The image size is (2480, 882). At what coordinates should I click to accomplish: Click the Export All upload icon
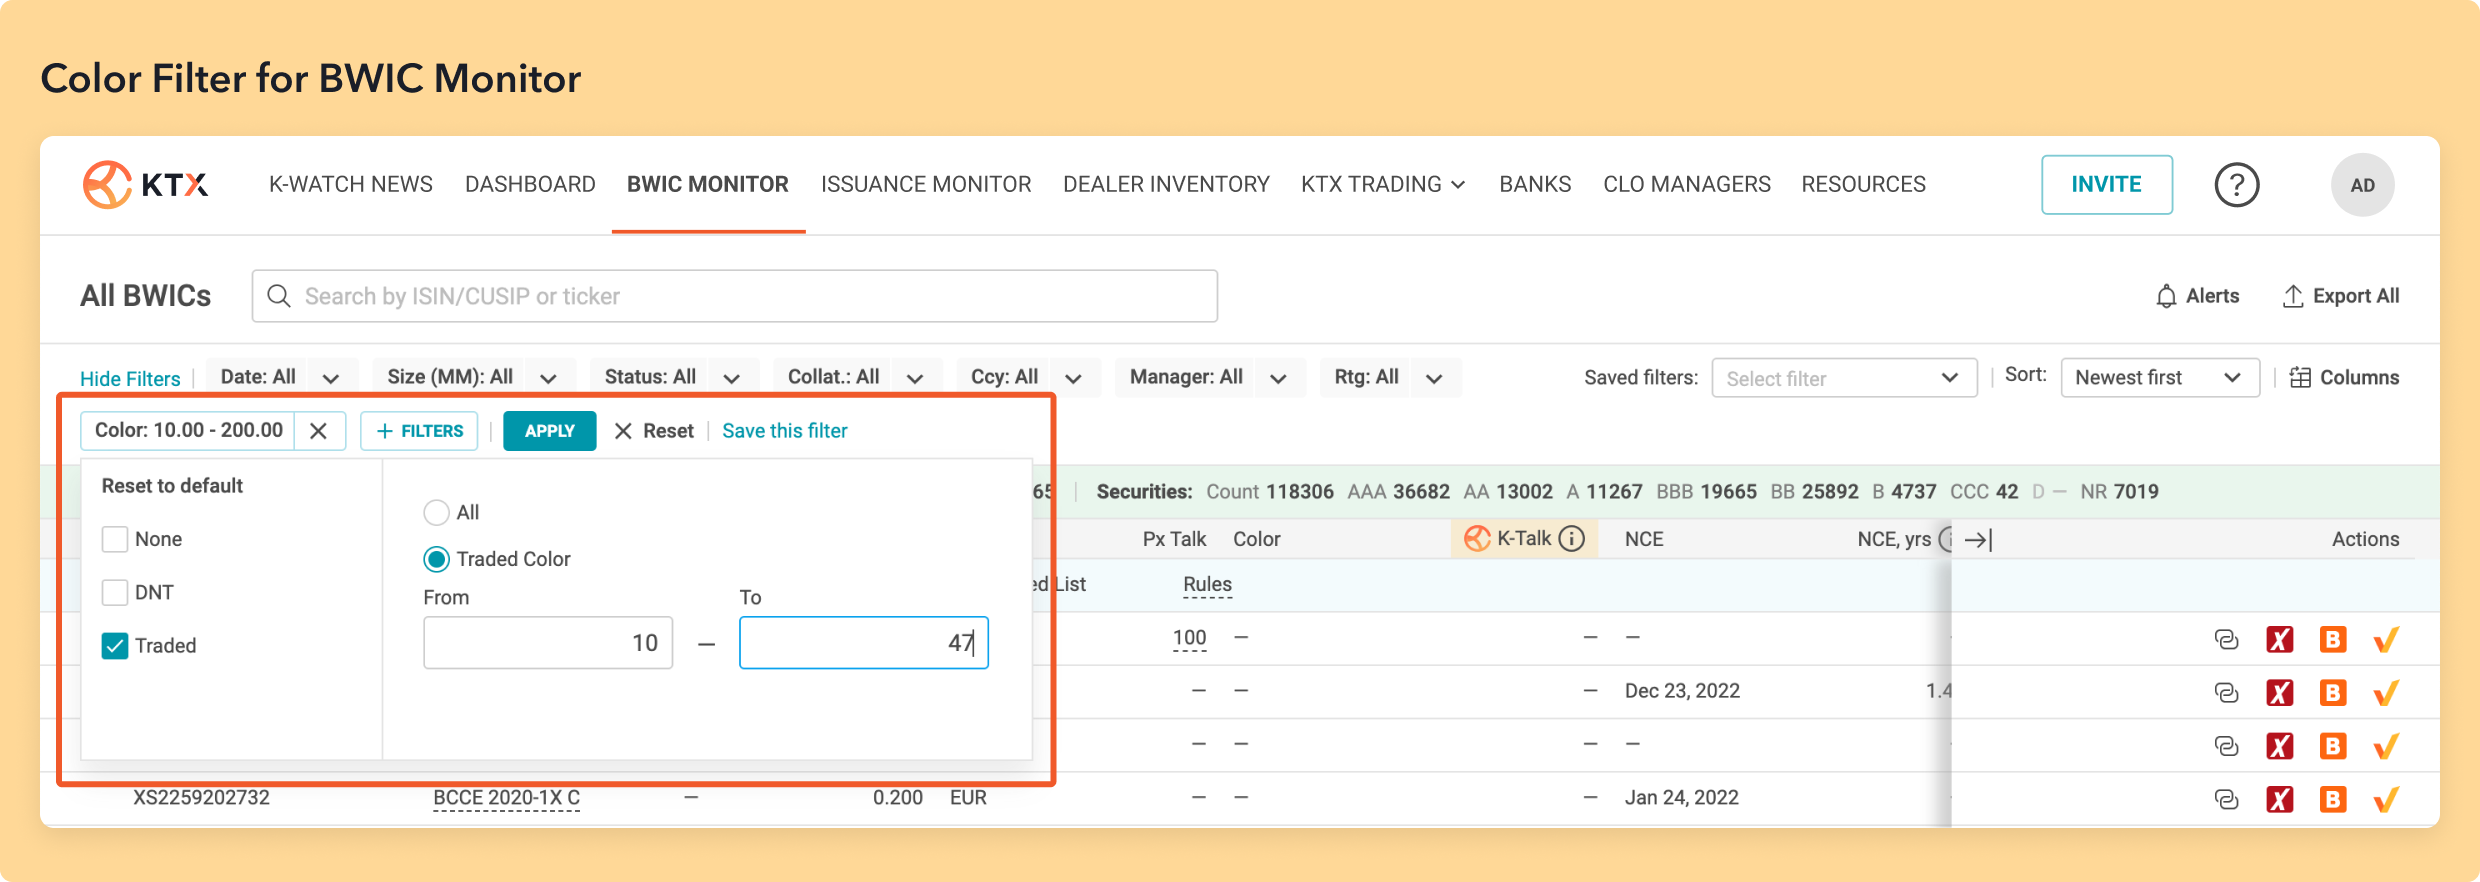[2292, 297]
